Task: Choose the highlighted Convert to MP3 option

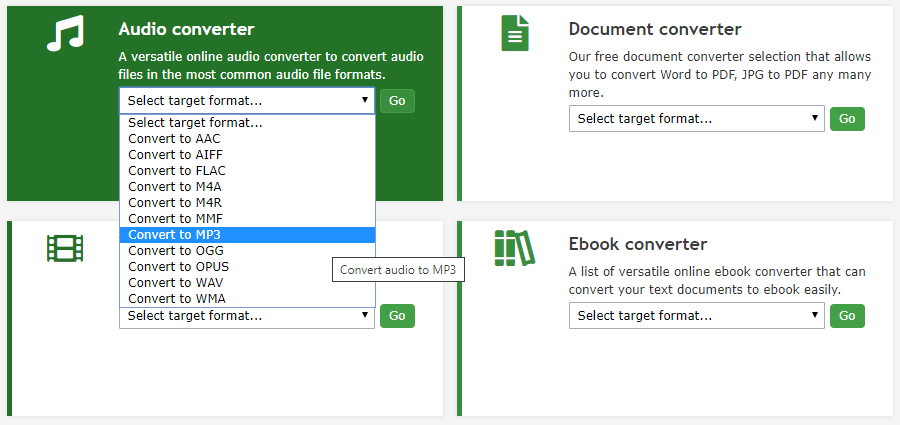Action: (247, 235)
